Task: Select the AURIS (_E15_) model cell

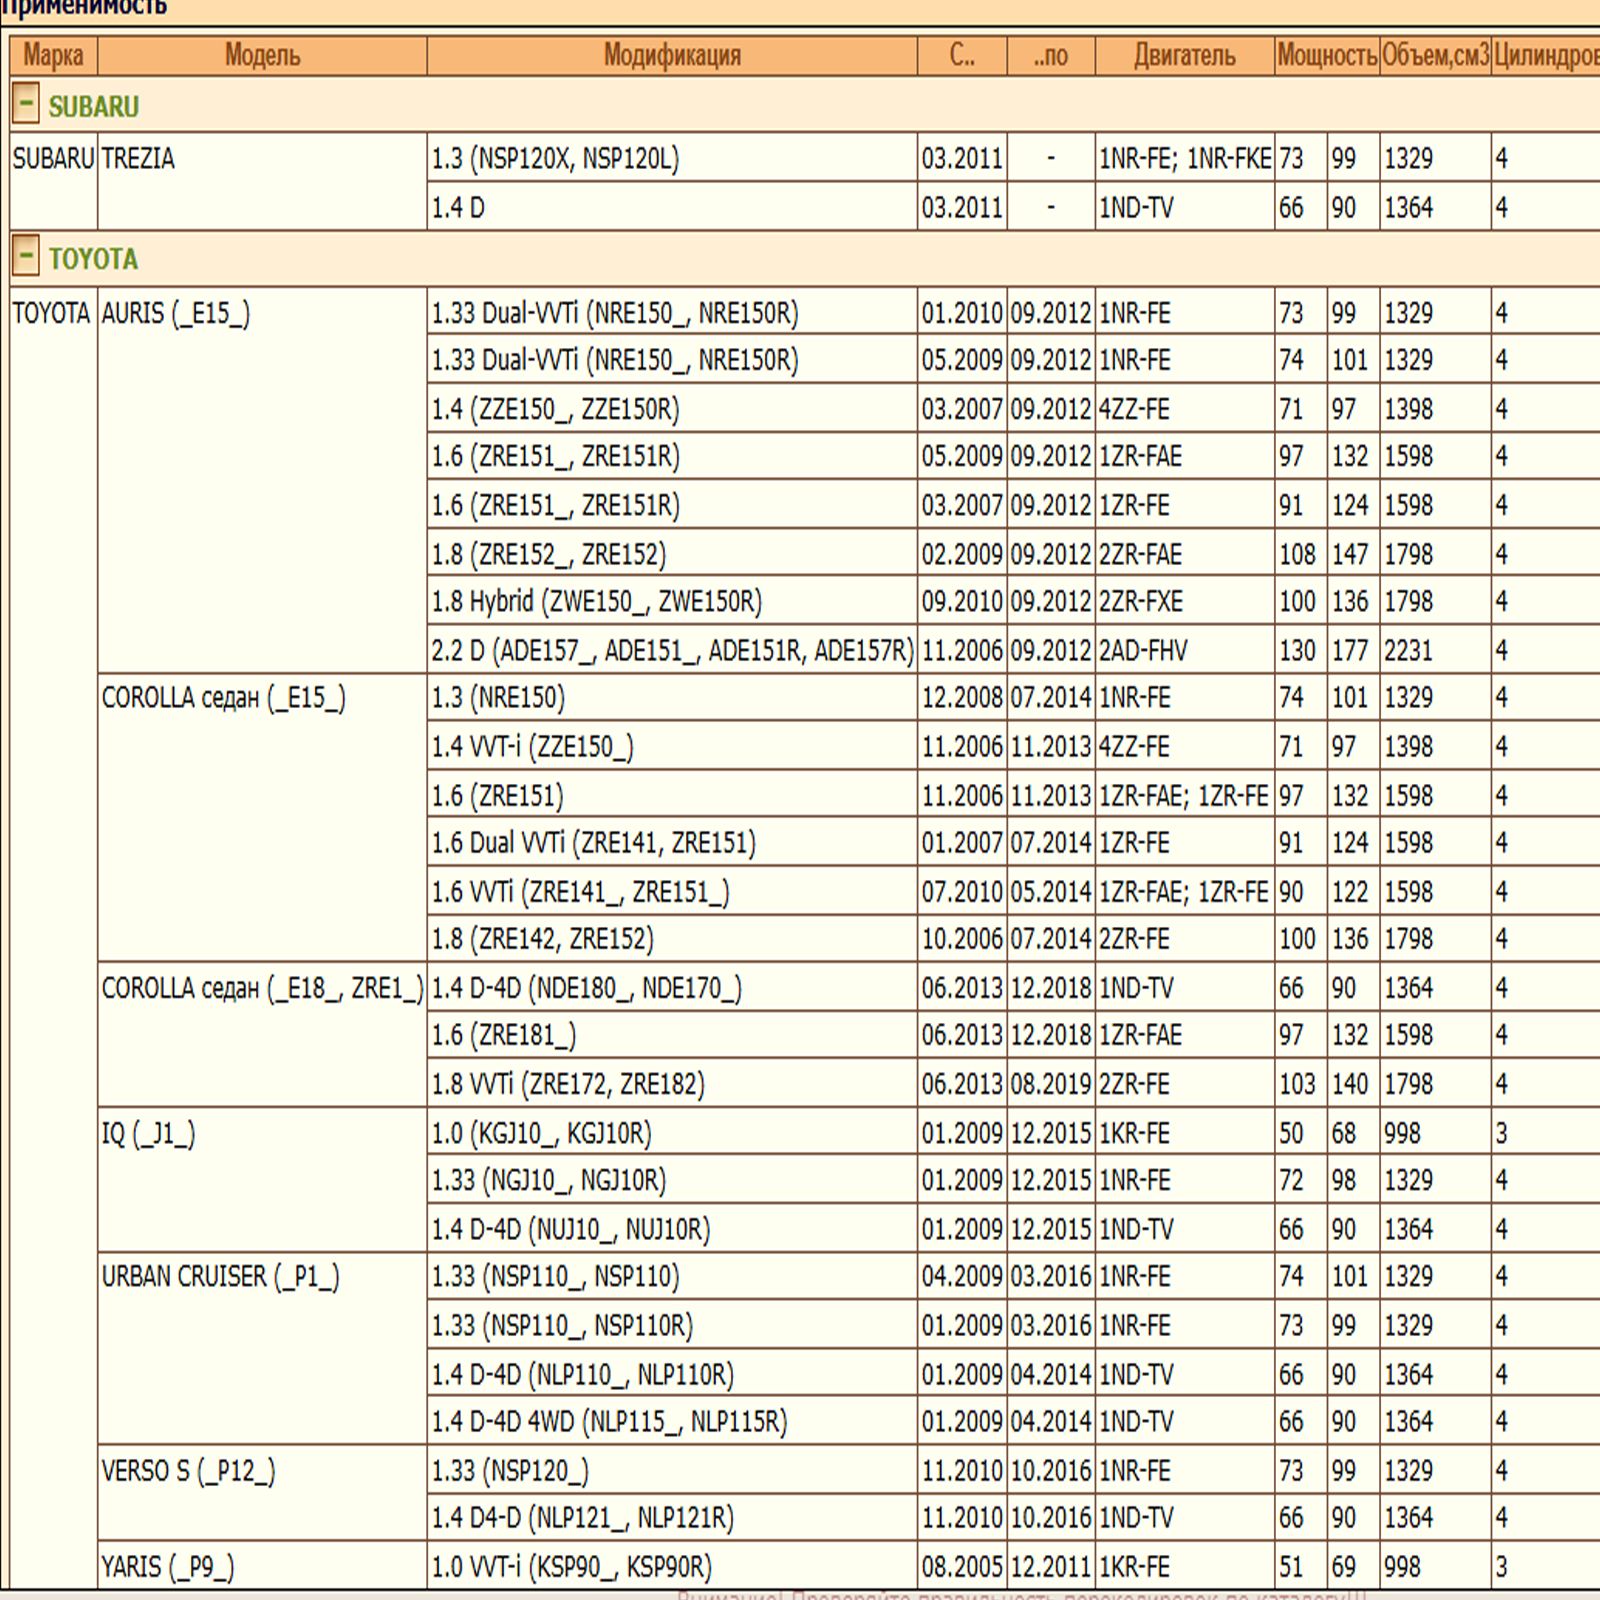Action: pos(176,314)
